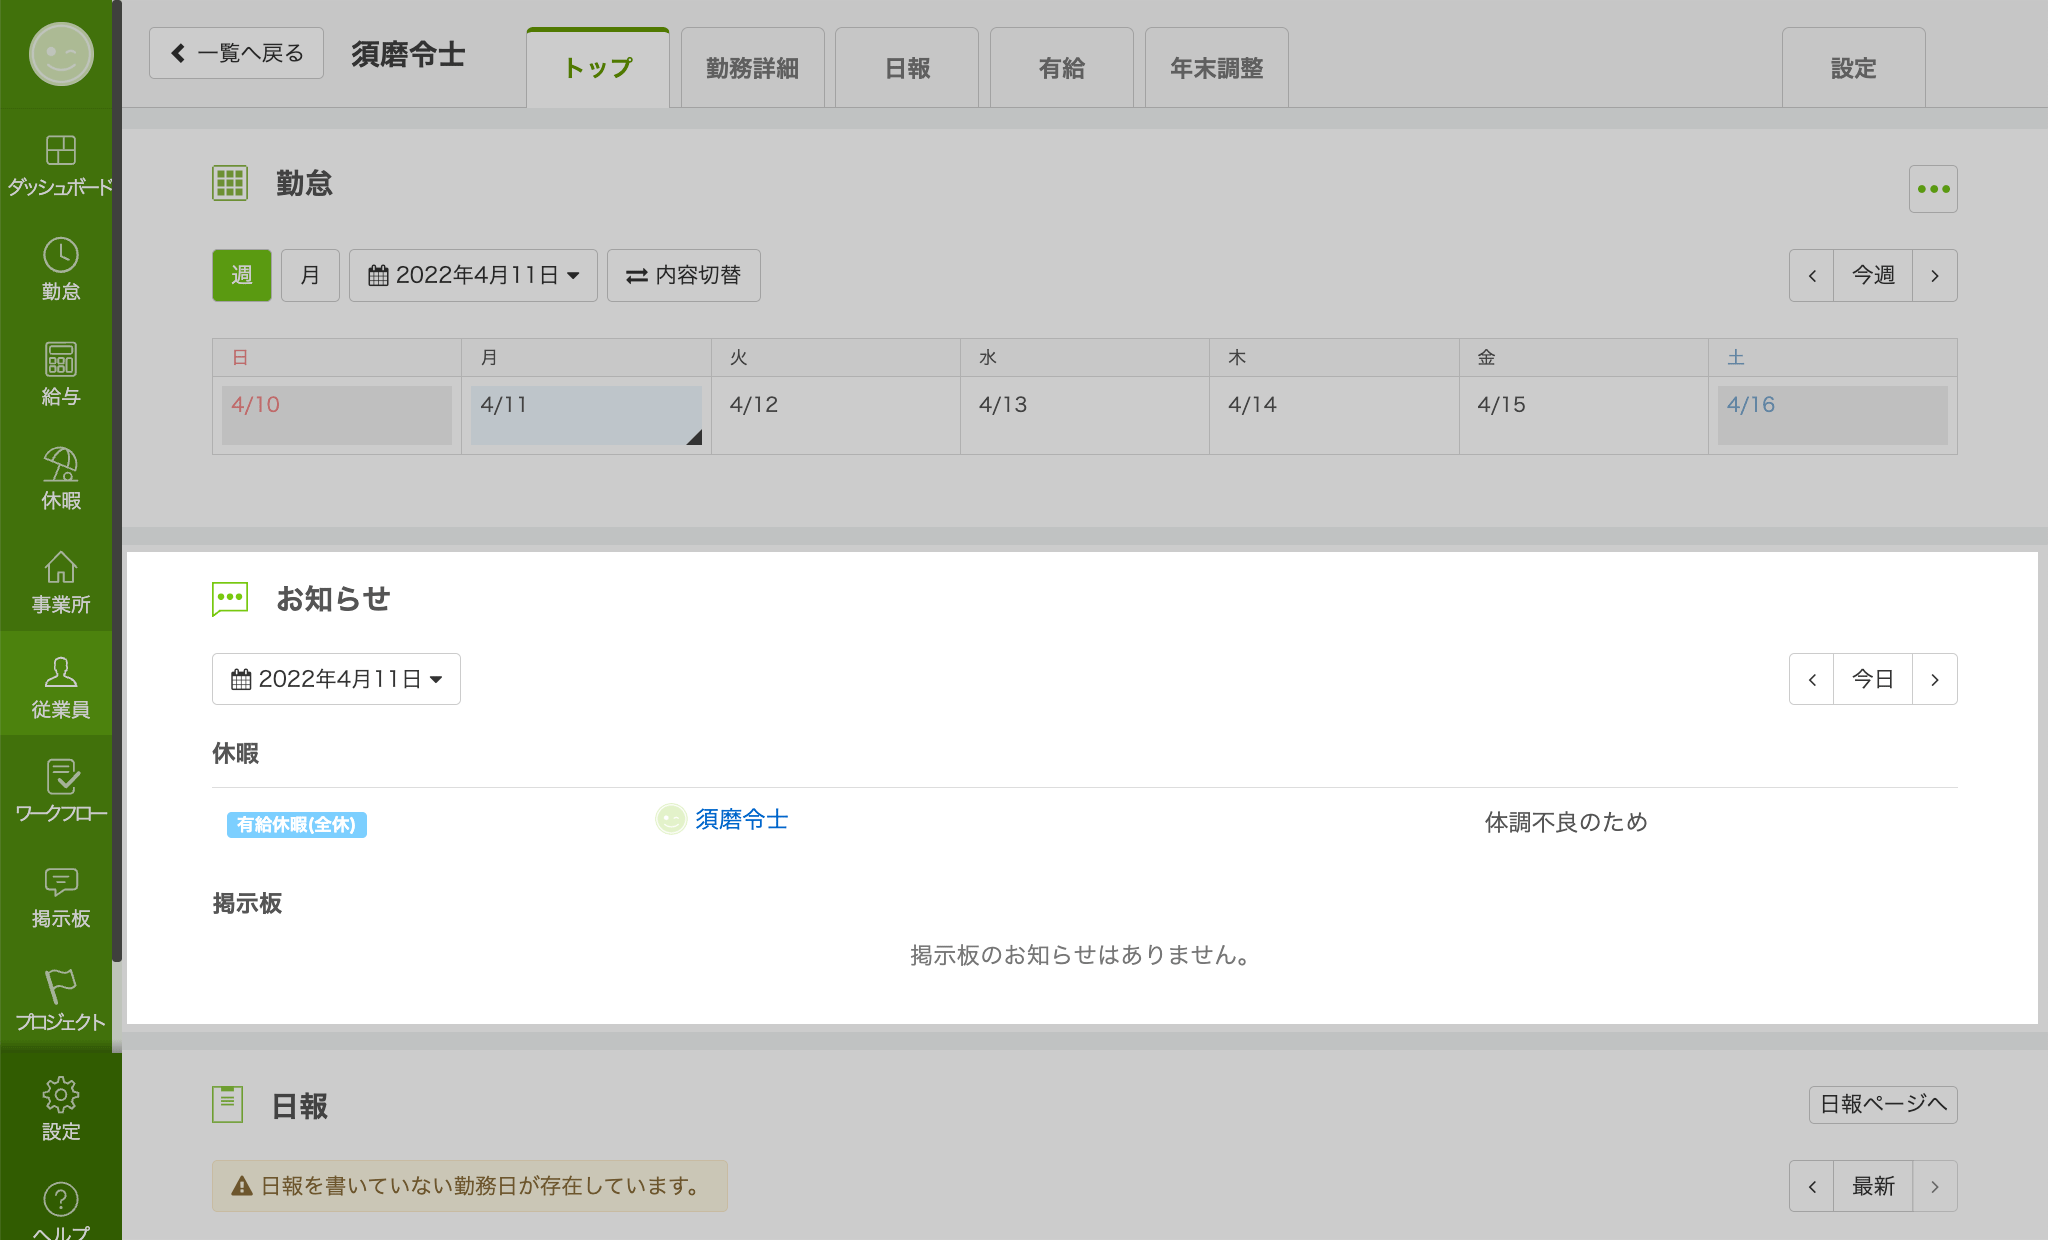Select the 4/11 calendar day cell

pos(585,414)
